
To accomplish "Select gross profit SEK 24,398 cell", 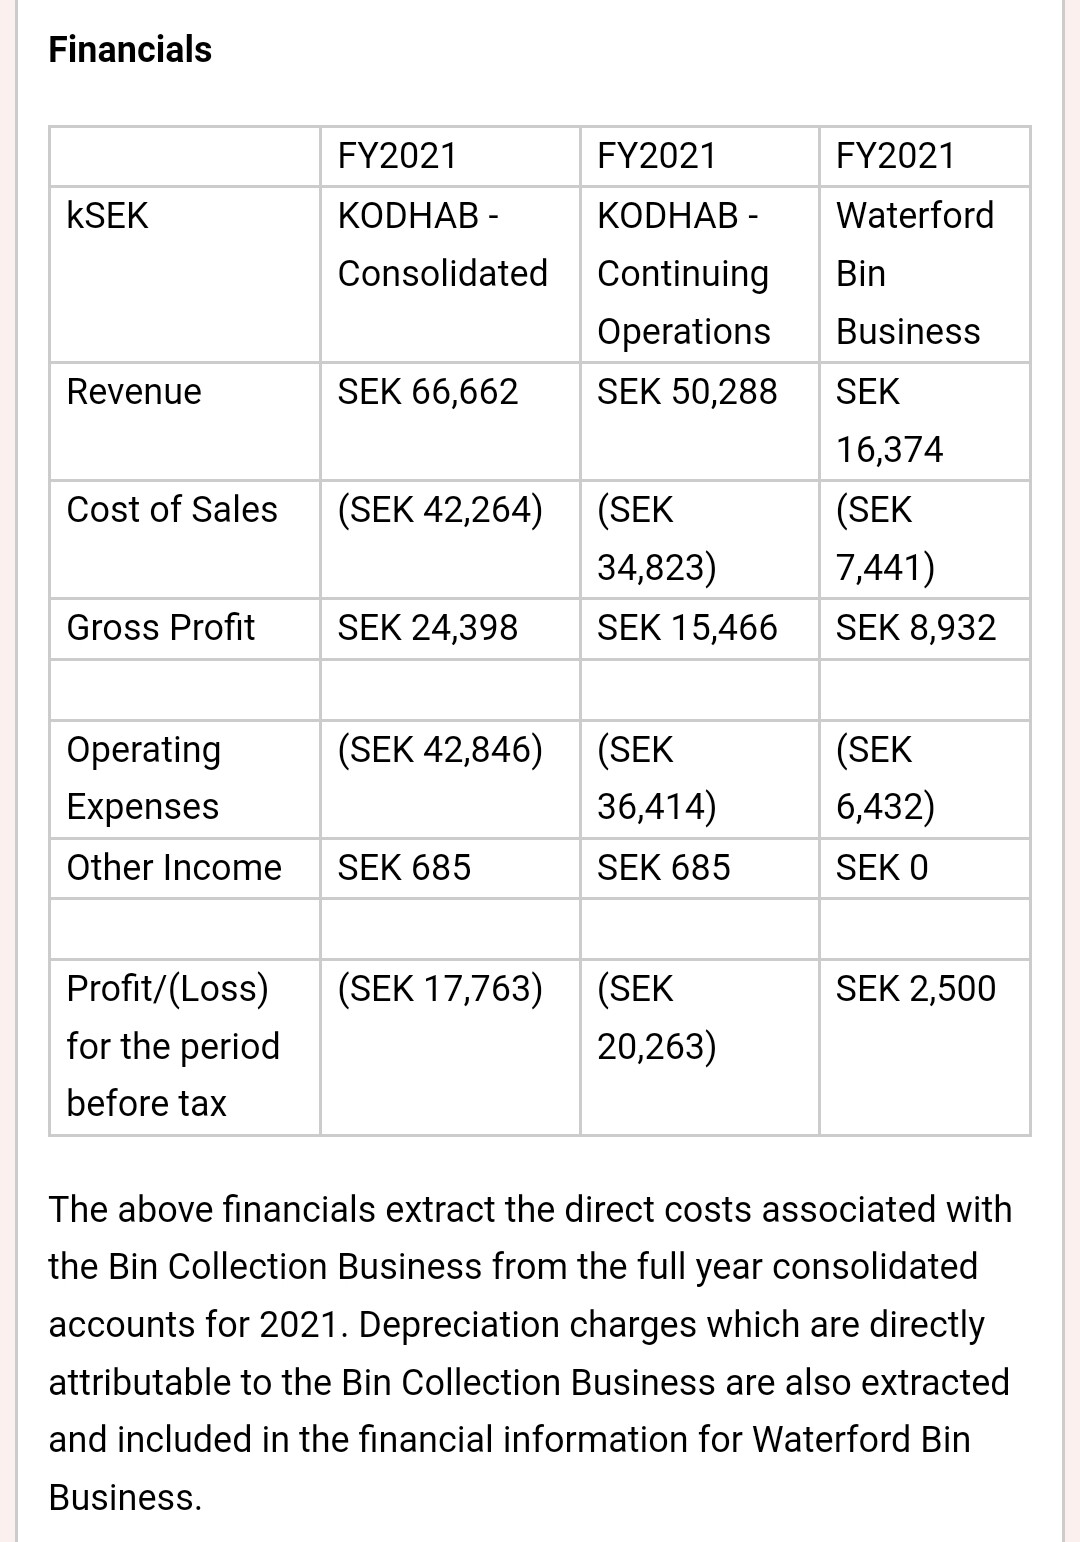I will [428, 627].
